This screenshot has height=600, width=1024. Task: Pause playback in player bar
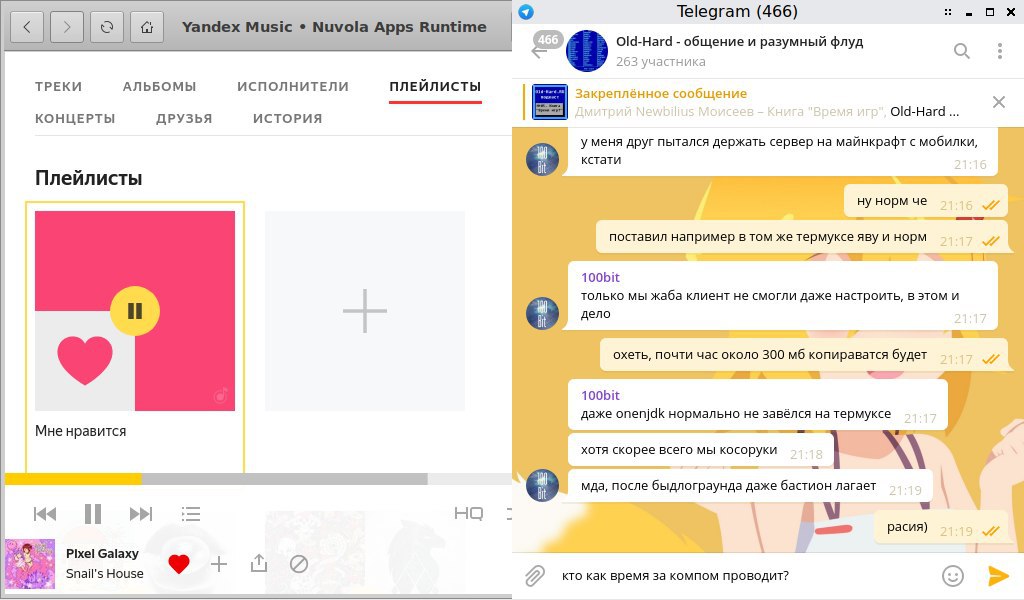pos(93,514)
